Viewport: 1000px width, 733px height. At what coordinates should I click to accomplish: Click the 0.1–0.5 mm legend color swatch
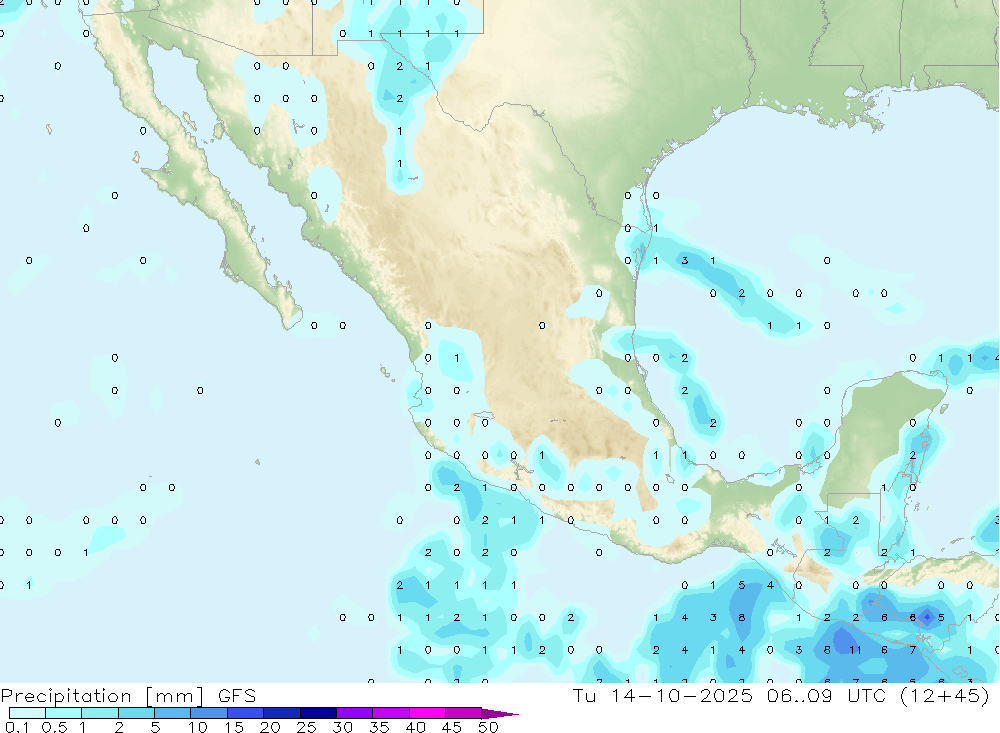[x=27, y=713]
